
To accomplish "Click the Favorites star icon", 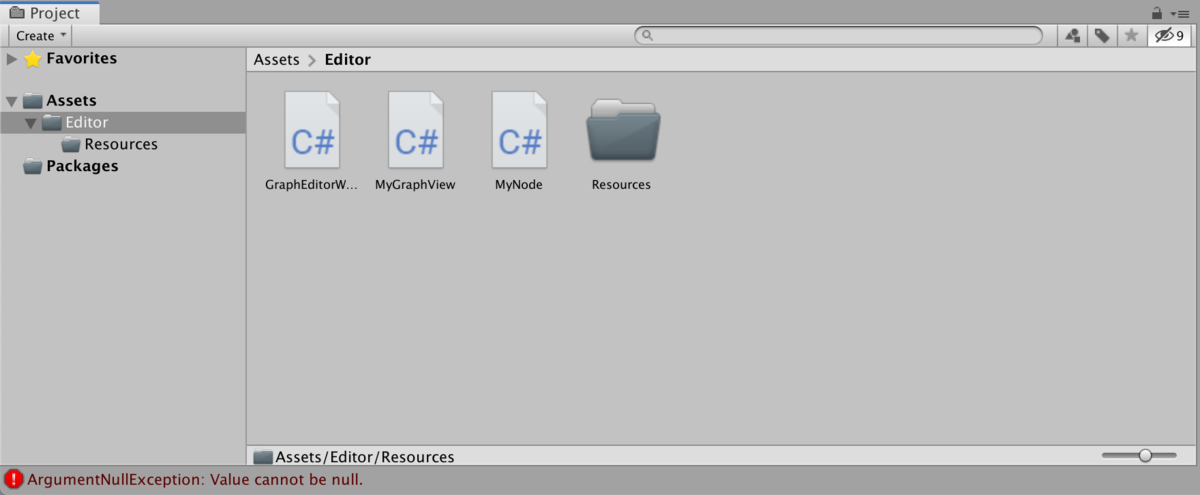I will [33, 59].
